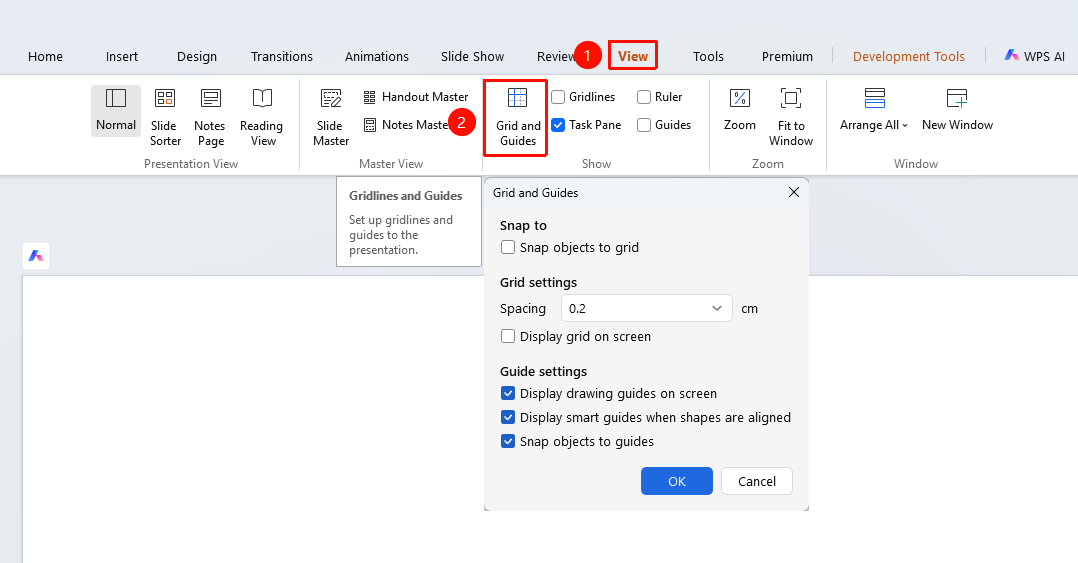Confirm with the OK button
The width and height of the screenshot is (1078, 563).
click(676, 481)
